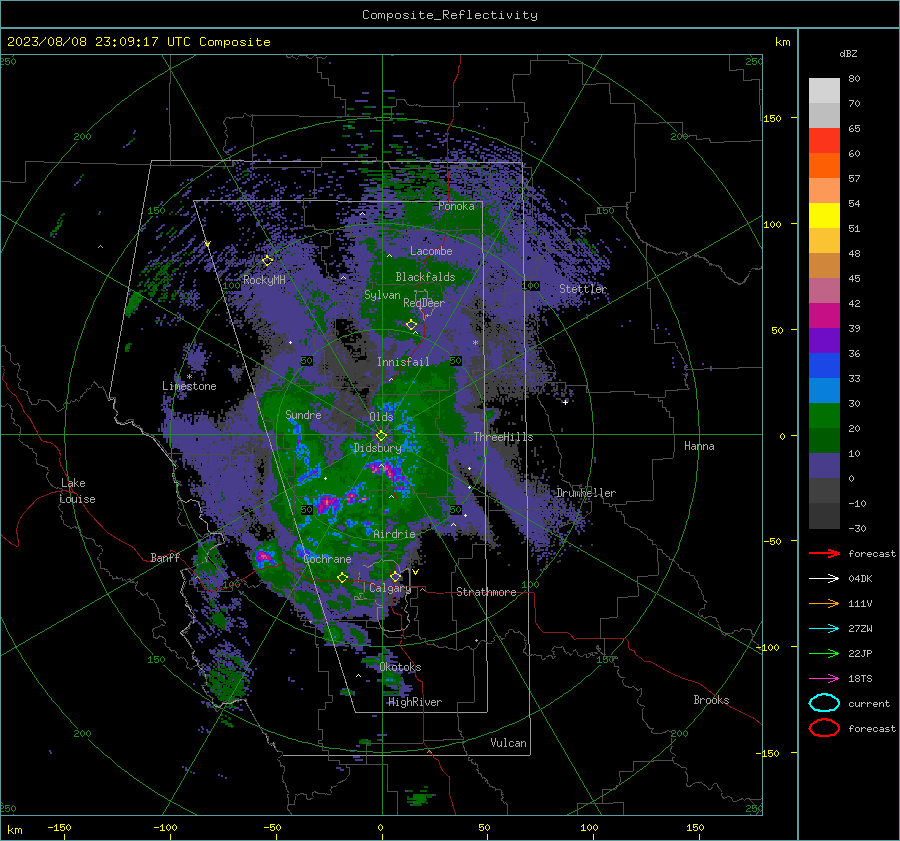The width and height of the screenshot is (900, 841).
Task: Click the green 20 dBZ color swatch
Action: click(824, 415)
